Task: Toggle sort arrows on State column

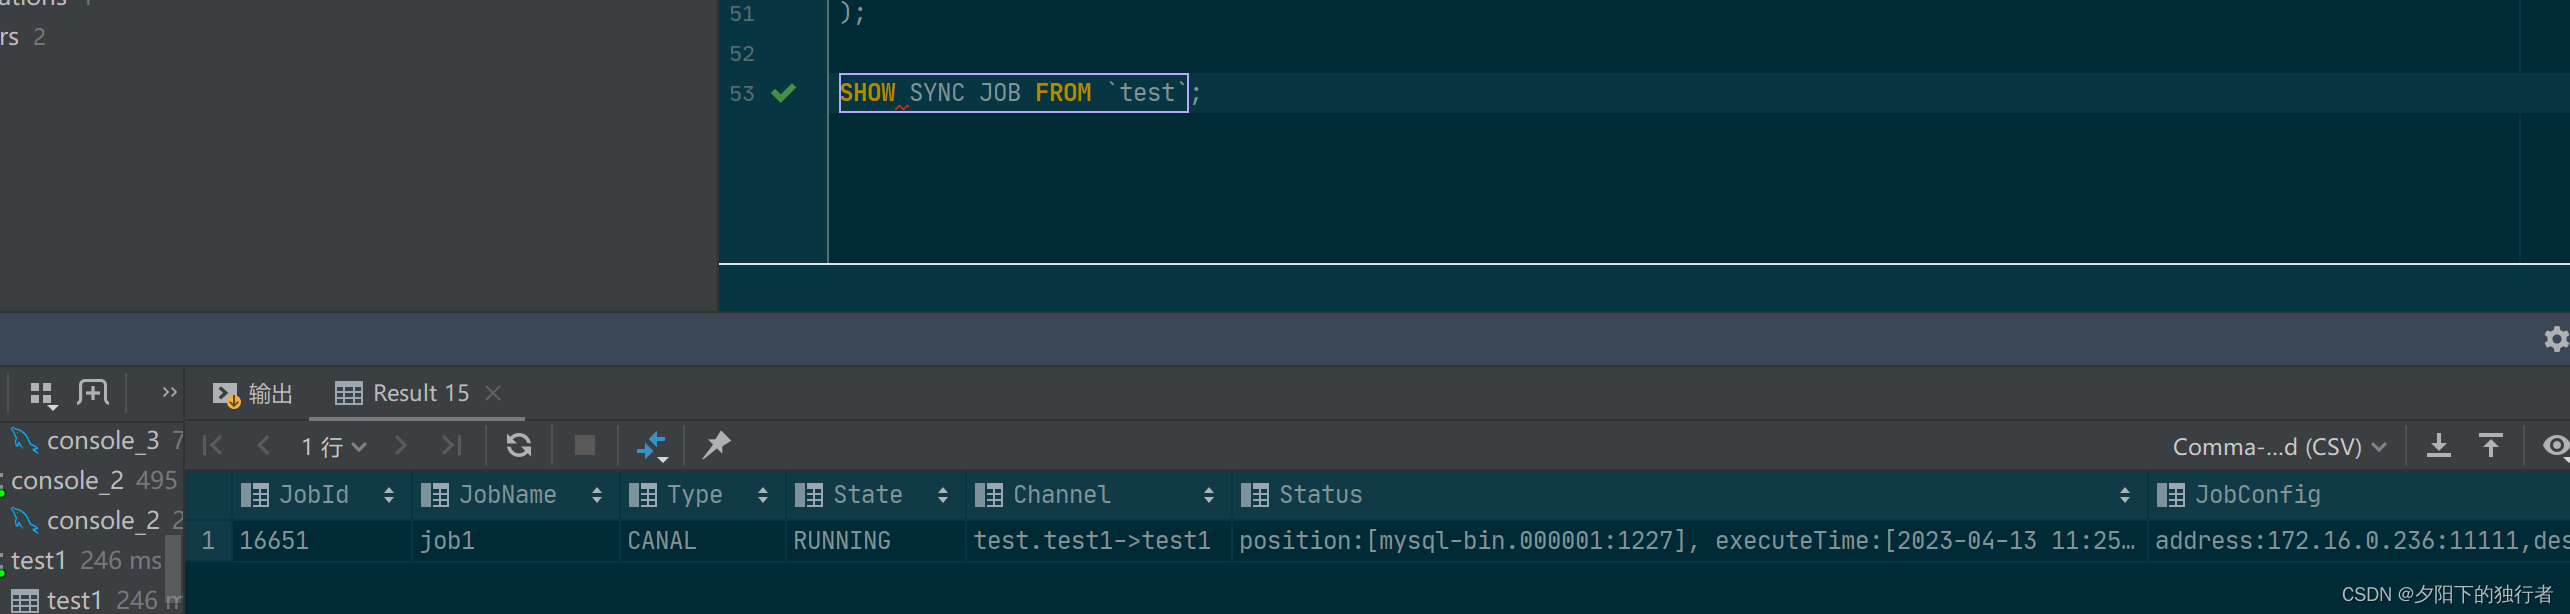Action: point(942,495)
